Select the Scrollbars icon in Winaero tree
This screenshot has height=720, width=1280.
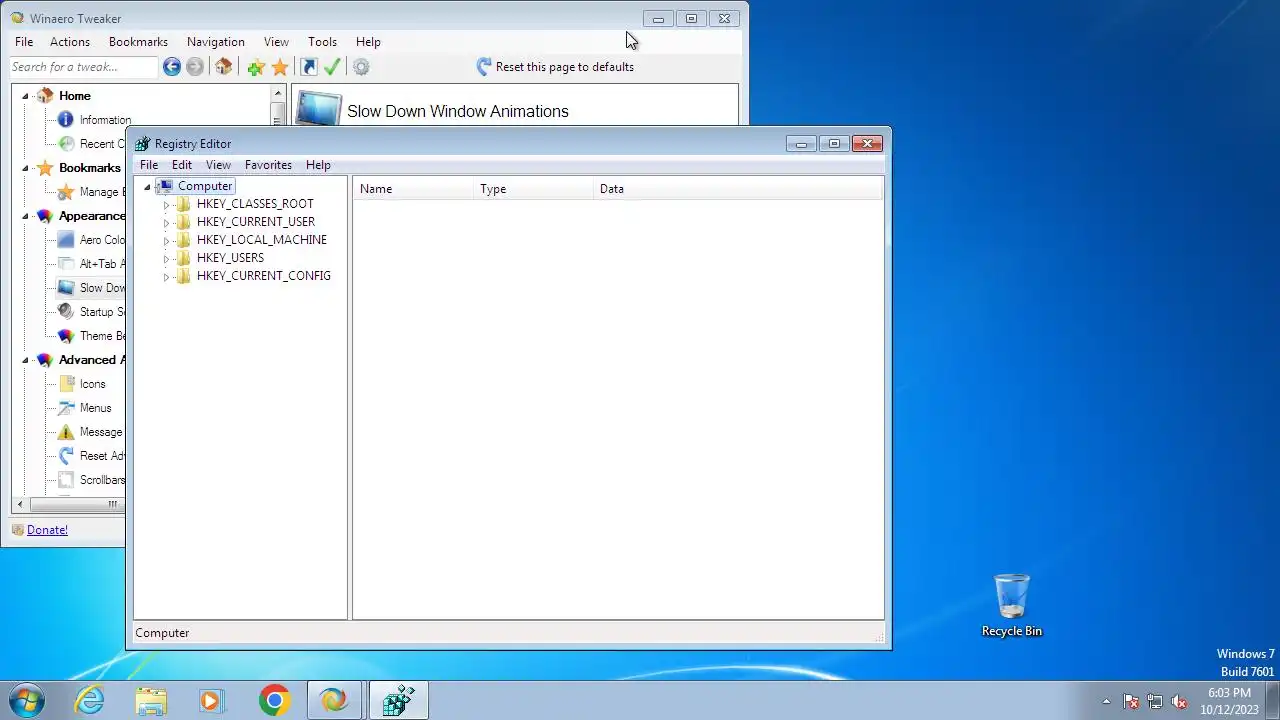pos(66,480)
